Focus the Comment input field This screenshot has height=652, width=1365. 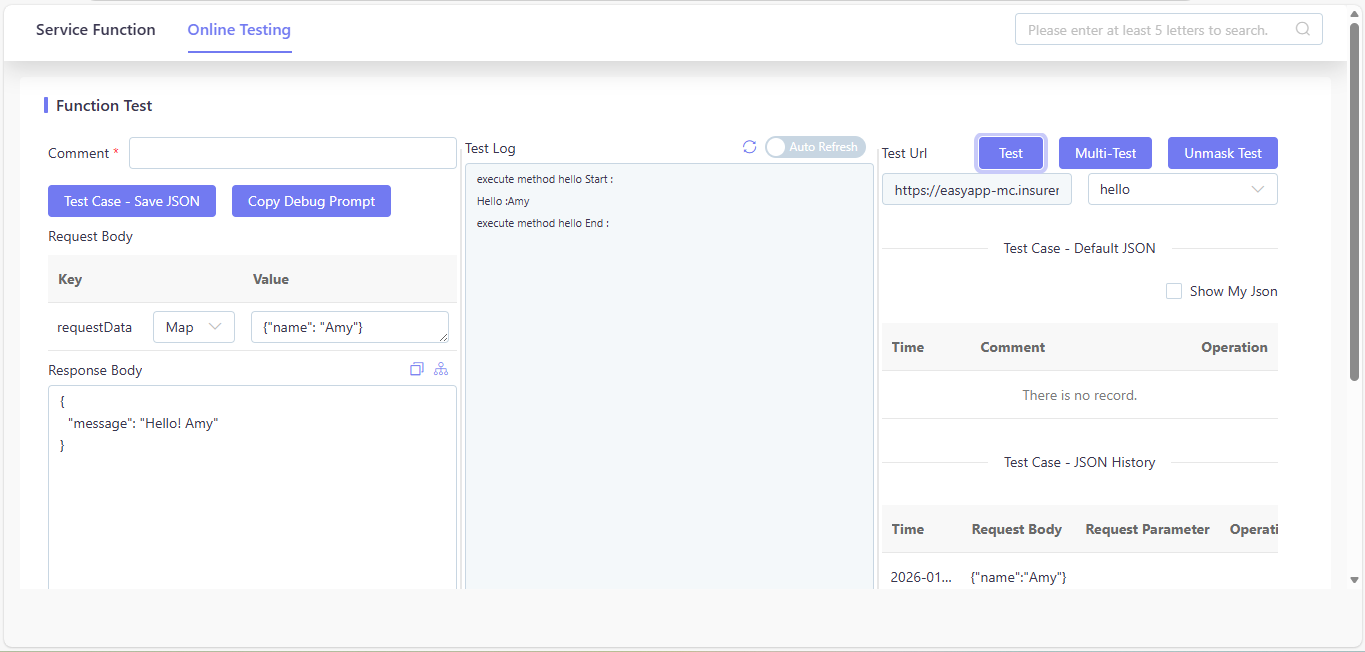tap(293, 153)
